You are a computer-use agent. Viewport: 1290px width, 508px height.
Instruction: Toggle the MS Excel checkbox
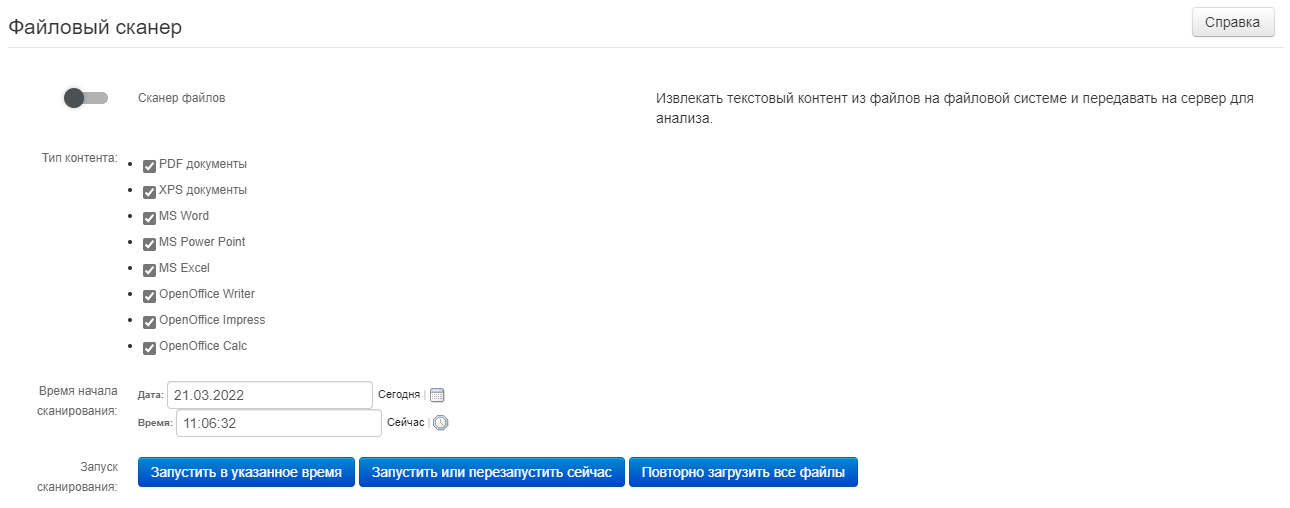point(150,270)
